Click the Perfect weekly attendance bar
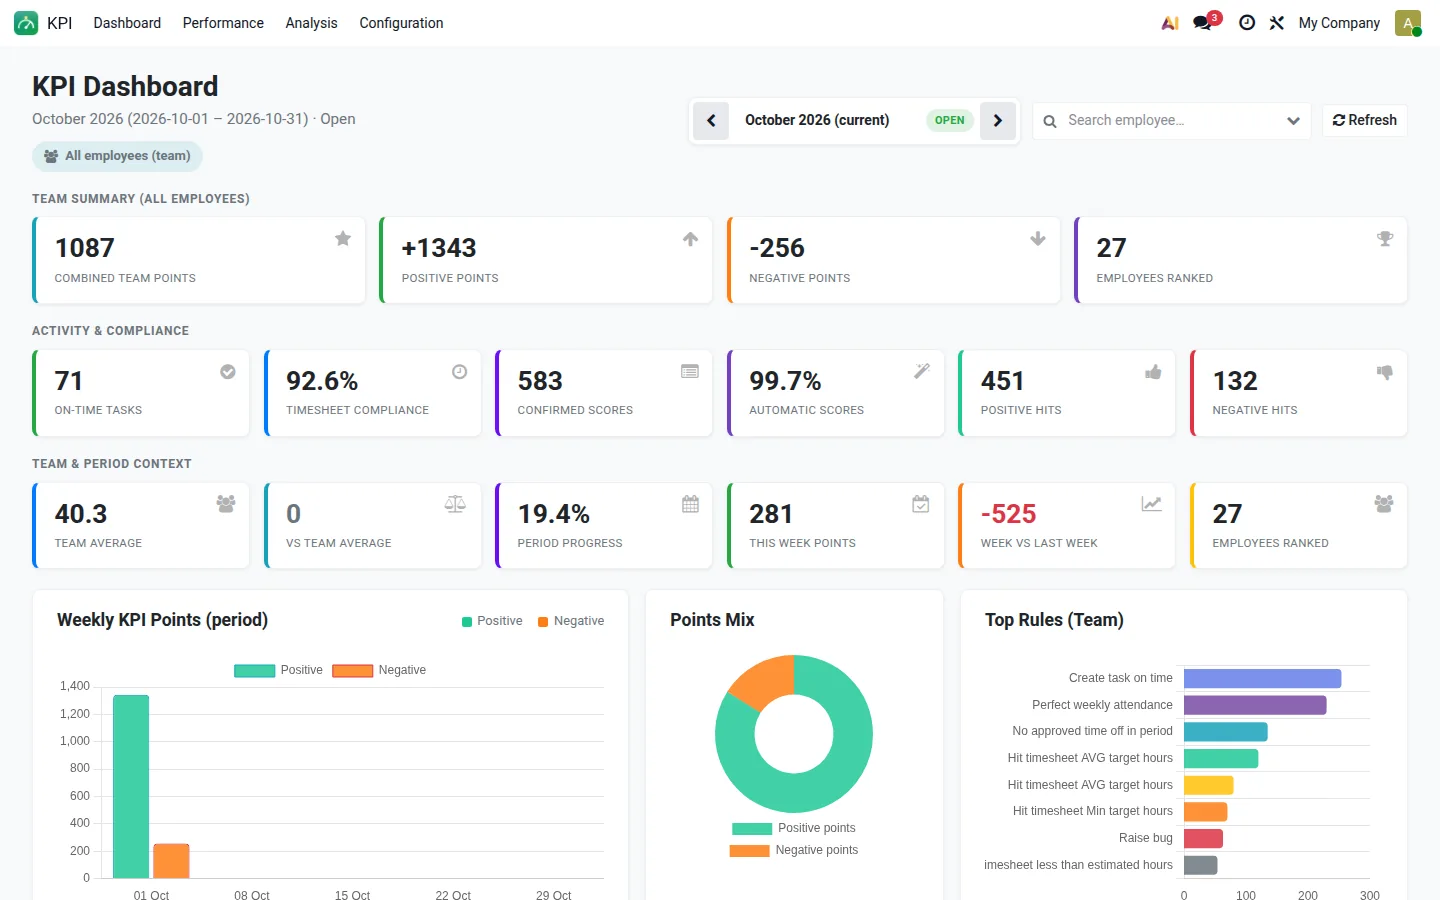The image size is (1440, 900). click(1255, 705)
